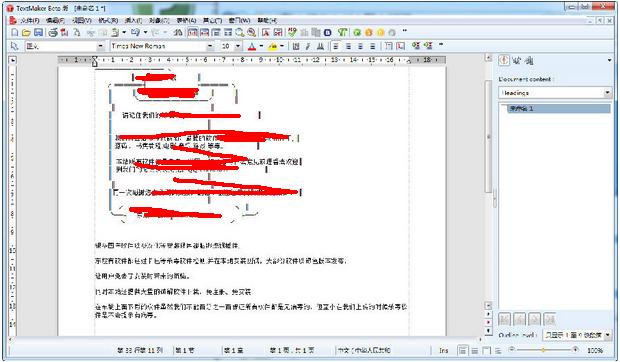Open the Outline level dropdown at the sidebar bottom
This screenshot has width=620, height=362.
tap(608, 335)
